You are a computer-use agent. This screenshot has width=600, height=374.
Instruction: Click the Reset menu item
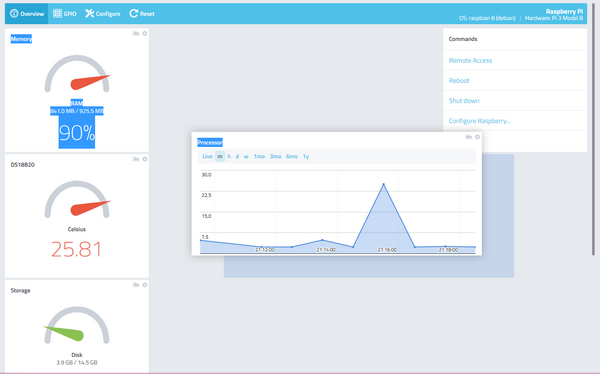coord(142,14)
